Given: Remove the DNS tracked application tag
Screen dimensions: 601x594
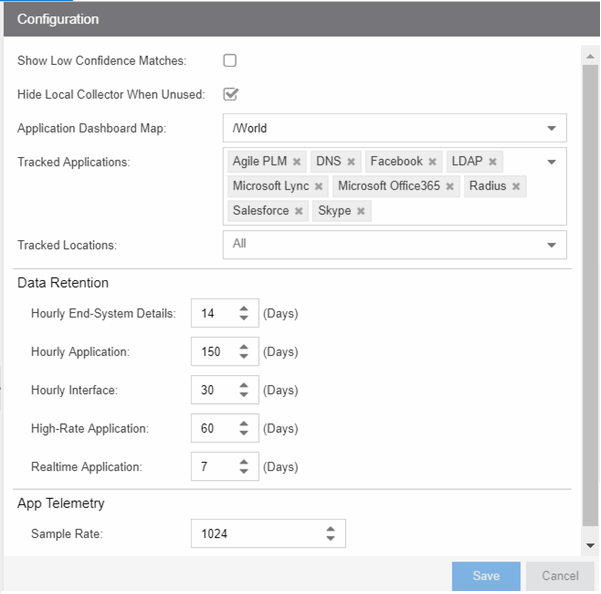Looking at the screenshot, I should click(x=351, y=162).
